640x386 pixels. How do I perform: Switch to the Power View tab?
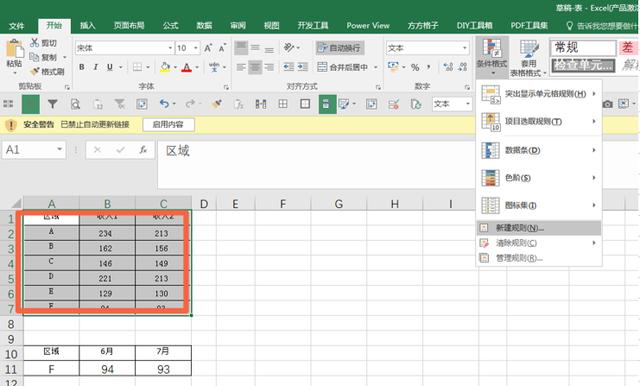click(x=368, y=26)
